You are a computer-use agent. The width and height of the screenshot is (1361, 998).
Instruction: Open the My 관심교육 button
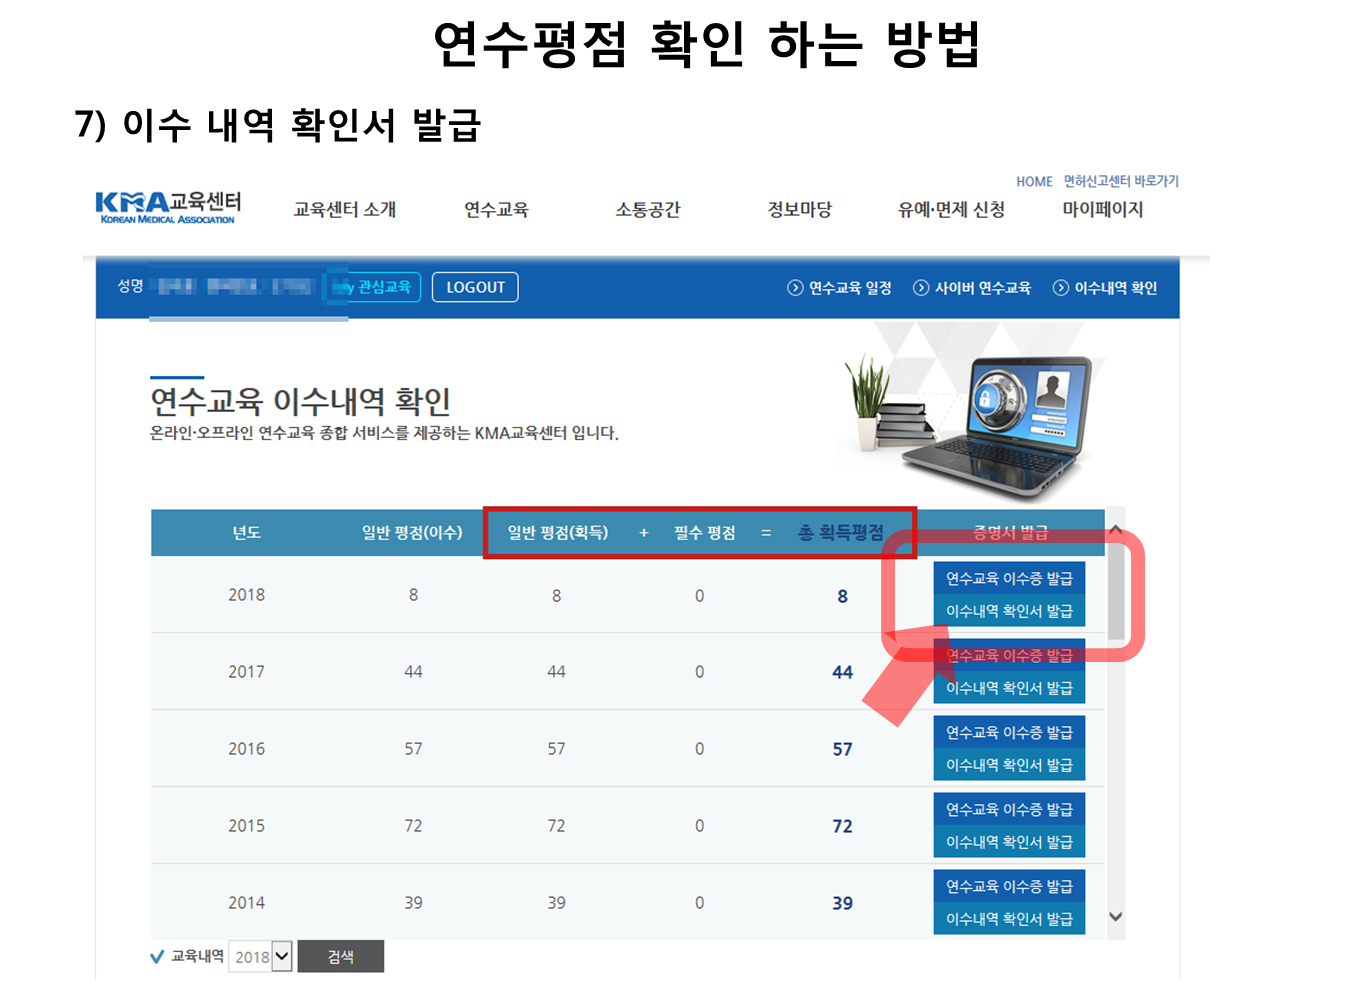pos(373,287)
